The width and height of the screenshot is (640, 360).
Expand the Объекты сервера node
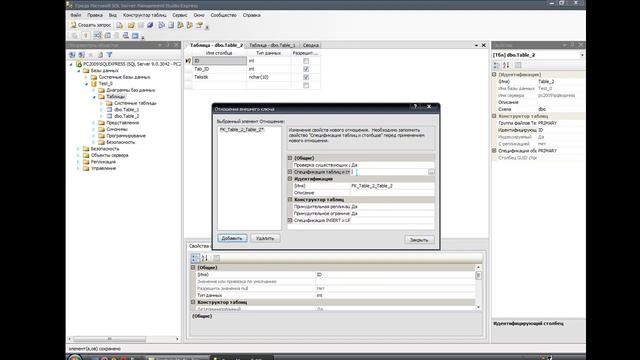78,156
